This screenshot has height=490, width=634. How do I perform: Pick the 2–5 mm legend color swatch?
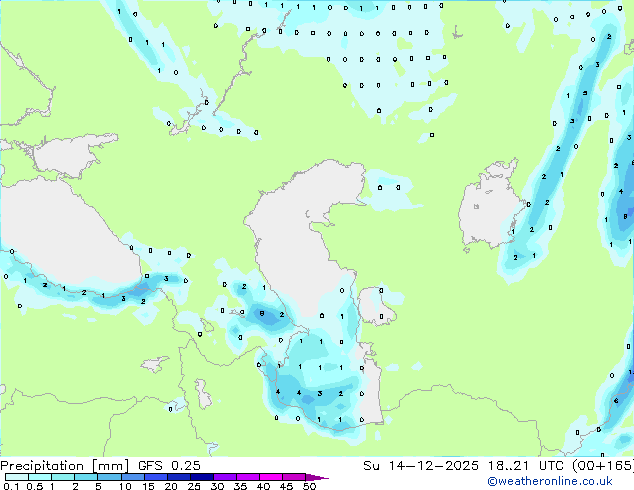[86, 477]
